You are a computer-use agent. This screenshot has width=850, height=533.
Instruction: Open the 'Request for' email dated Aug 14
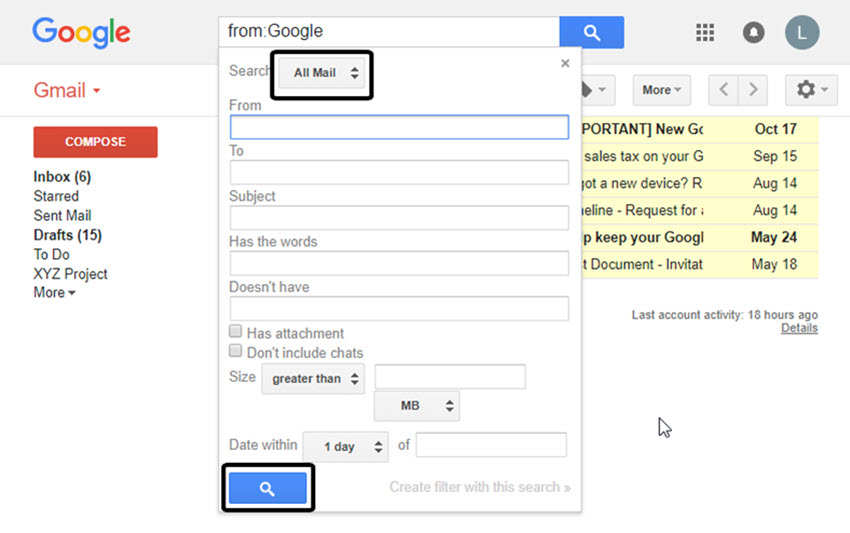[699, 211]
